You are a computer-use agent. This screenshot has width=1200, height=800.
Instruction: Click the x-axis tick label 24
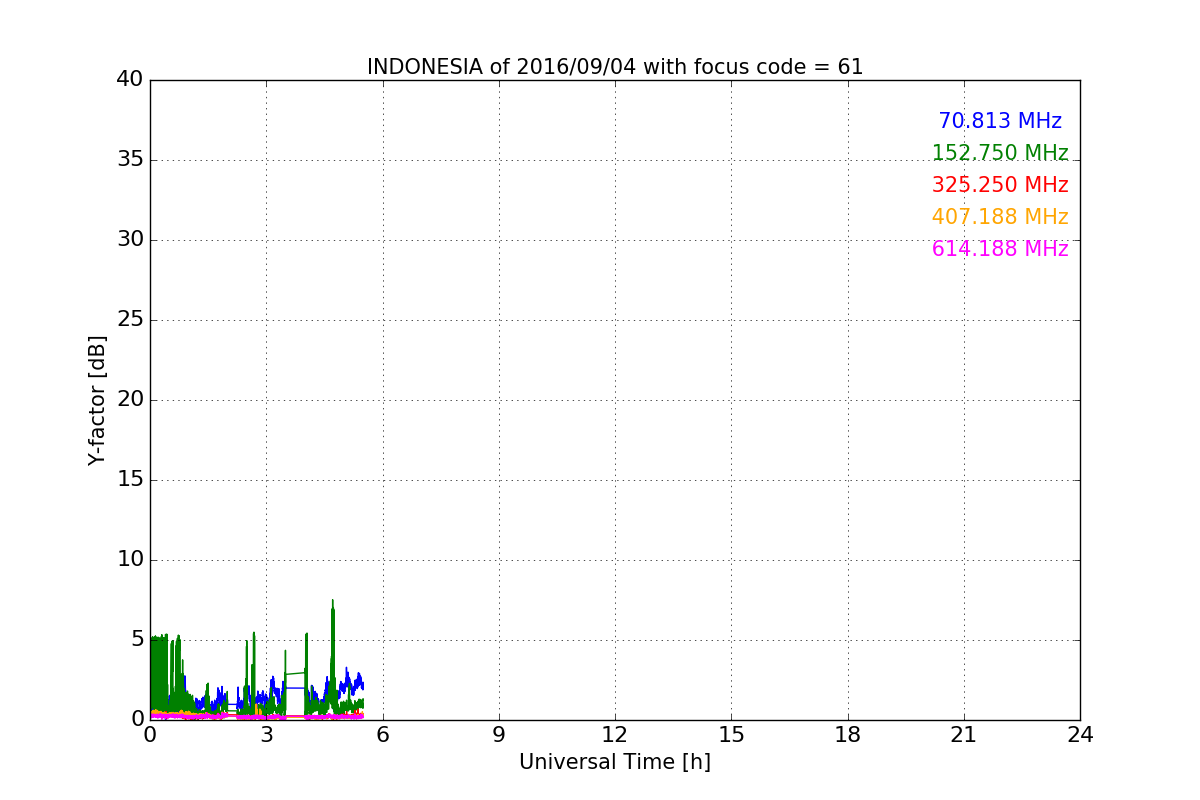pyautogui.click(x=1080, y=735)
